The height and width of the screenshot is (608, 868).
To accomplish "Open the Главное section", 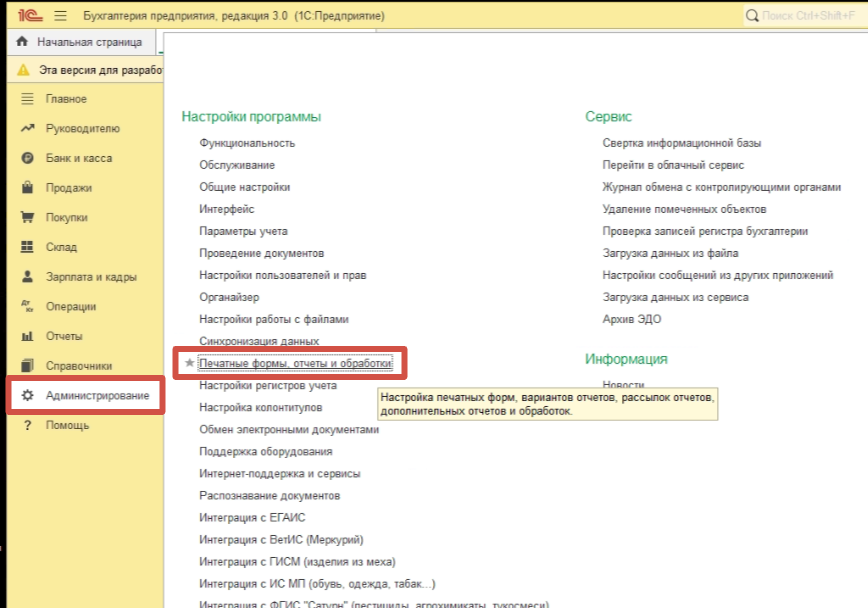I will click(x=66, y=99).
